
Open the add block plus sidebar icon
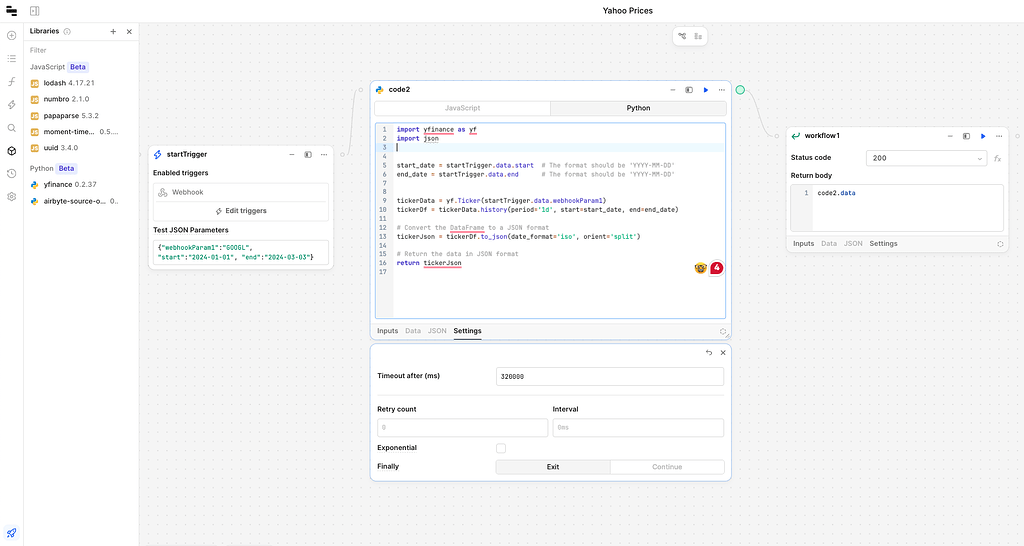point(12,35)
